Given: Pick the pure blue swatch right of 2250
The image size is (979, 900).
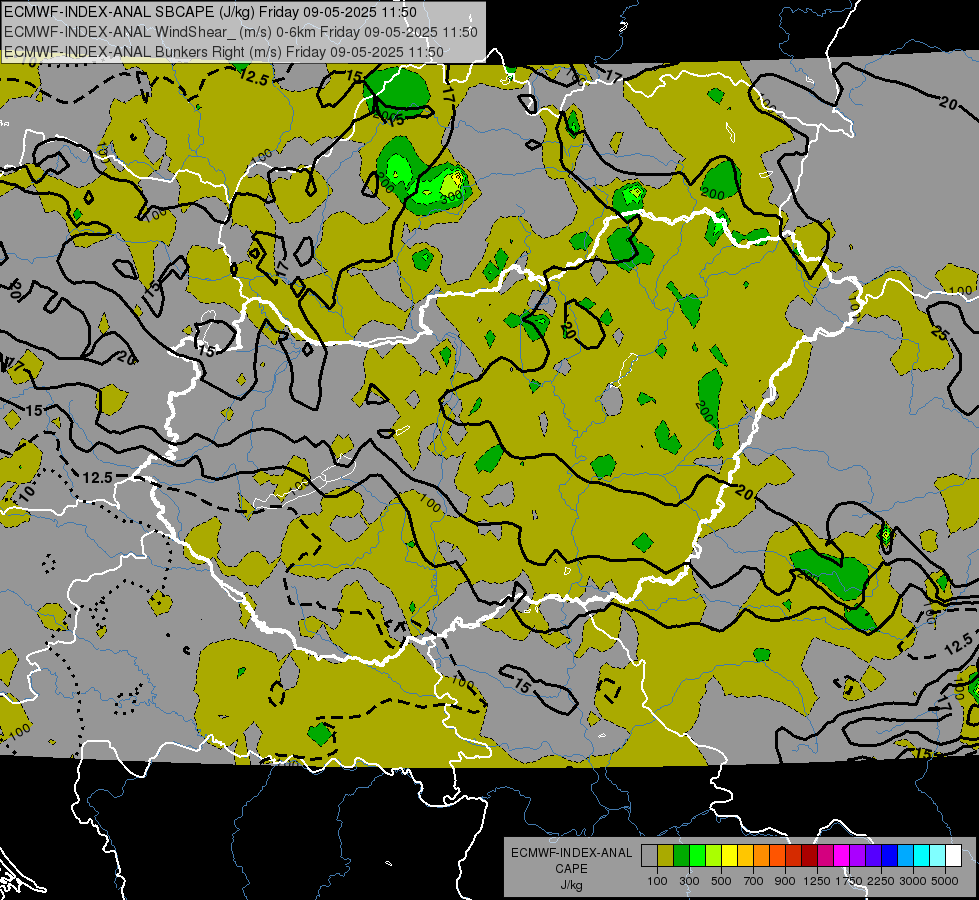Looking at the screenshot, I should tap(890, 856).
